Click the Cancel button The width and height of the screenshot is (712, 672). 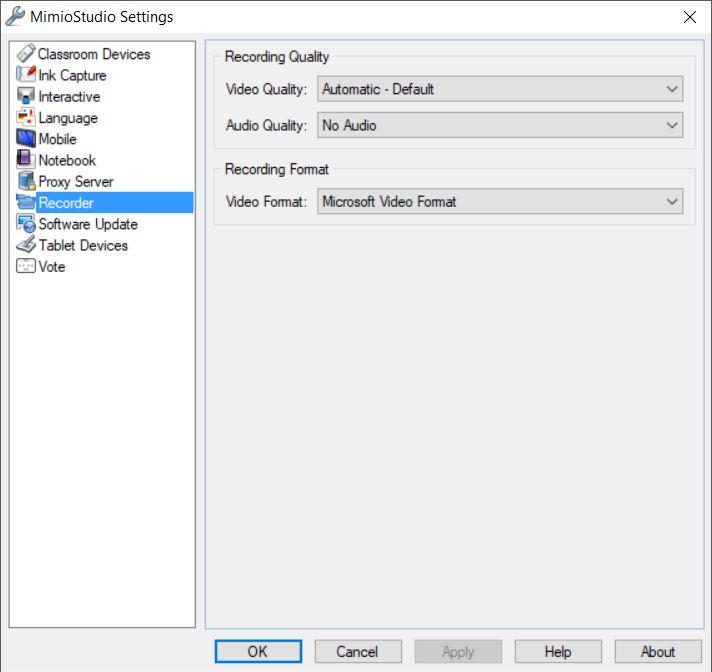(358, 652)
